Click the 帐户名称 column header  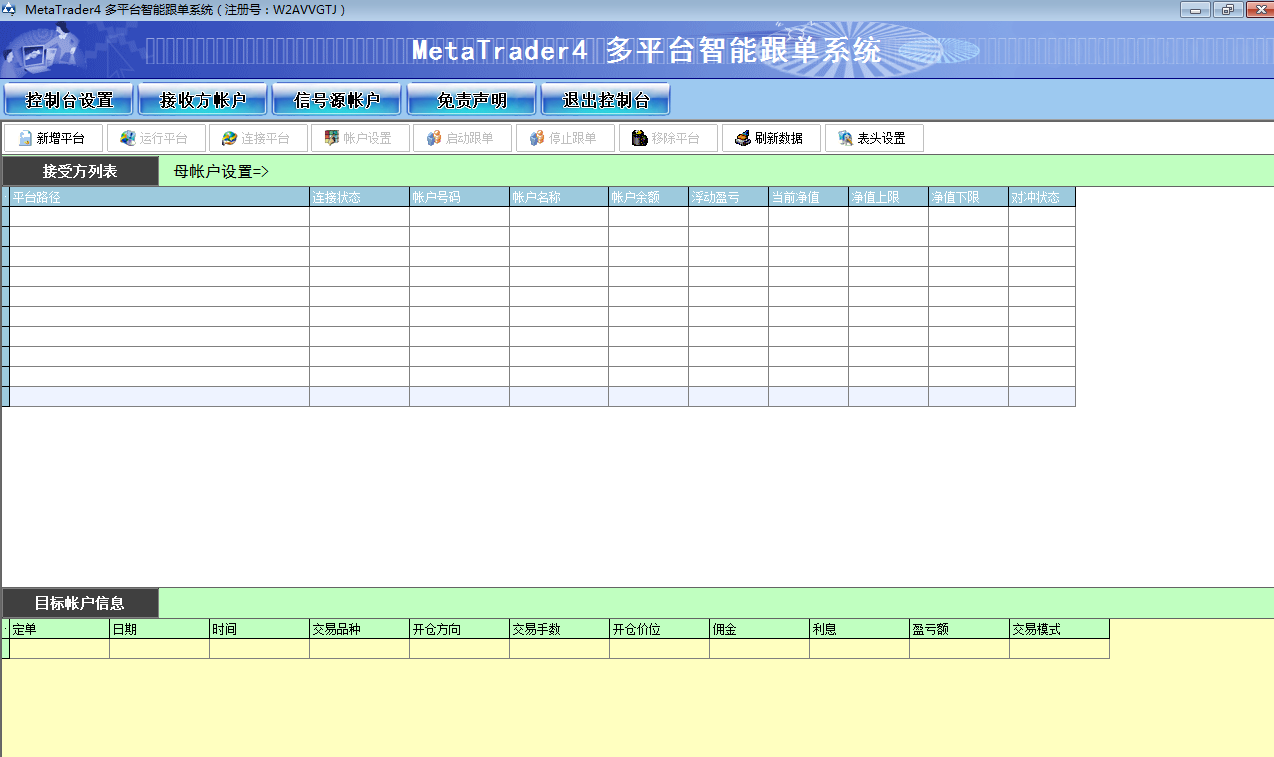[x=559, y=197]
